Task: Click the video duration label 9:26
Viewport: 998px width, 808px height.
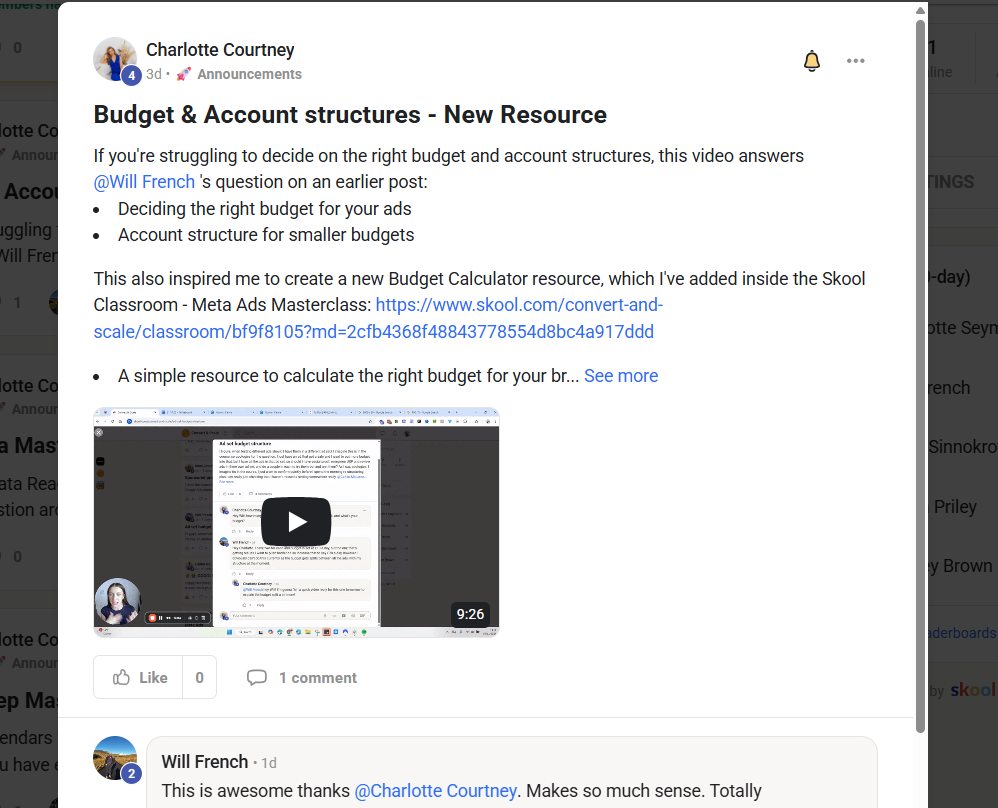Action: (470, 614)
